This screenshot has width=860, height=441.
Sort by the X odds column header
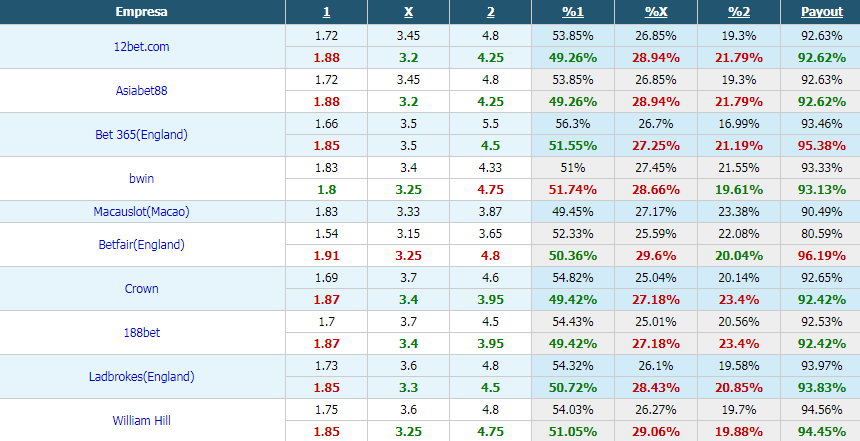pos(409,12)
